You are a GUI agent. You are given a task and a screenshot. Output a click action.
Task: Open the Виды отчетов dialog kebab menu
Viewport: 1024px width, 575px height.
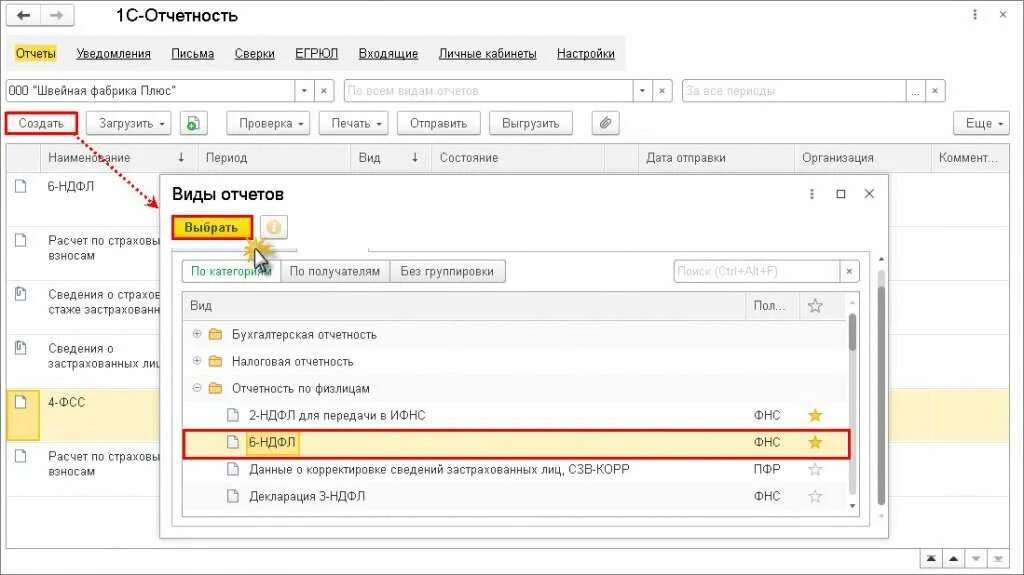pyautogui.click(x=812, y=194)
